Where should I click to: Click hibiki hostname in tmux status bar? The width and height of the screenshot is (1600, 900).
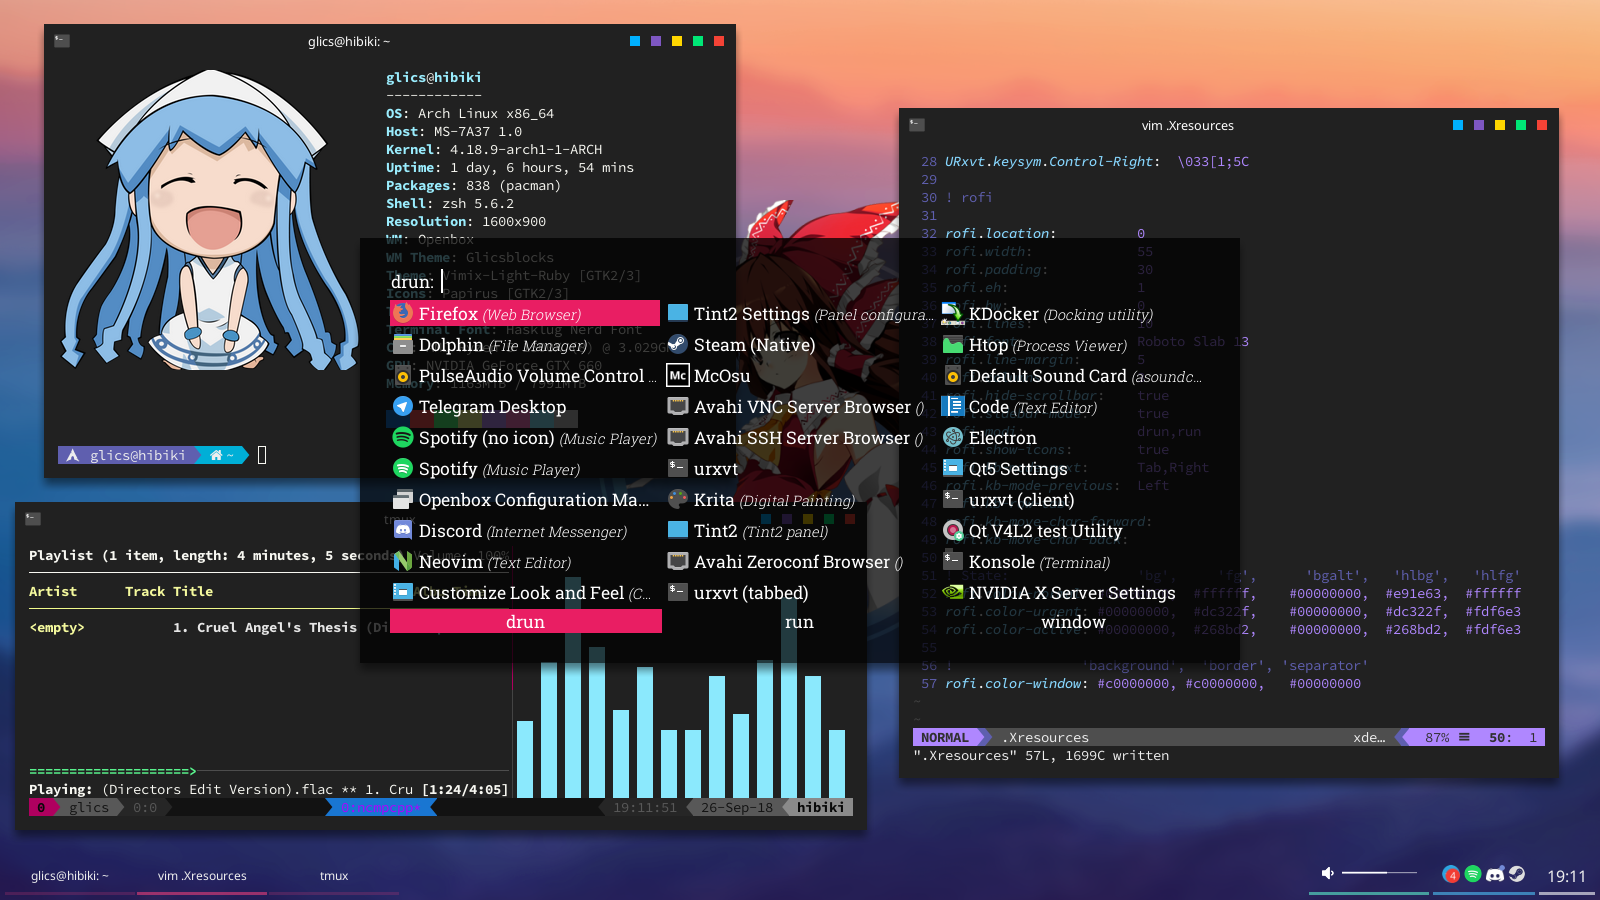click(x=821, y=808)
